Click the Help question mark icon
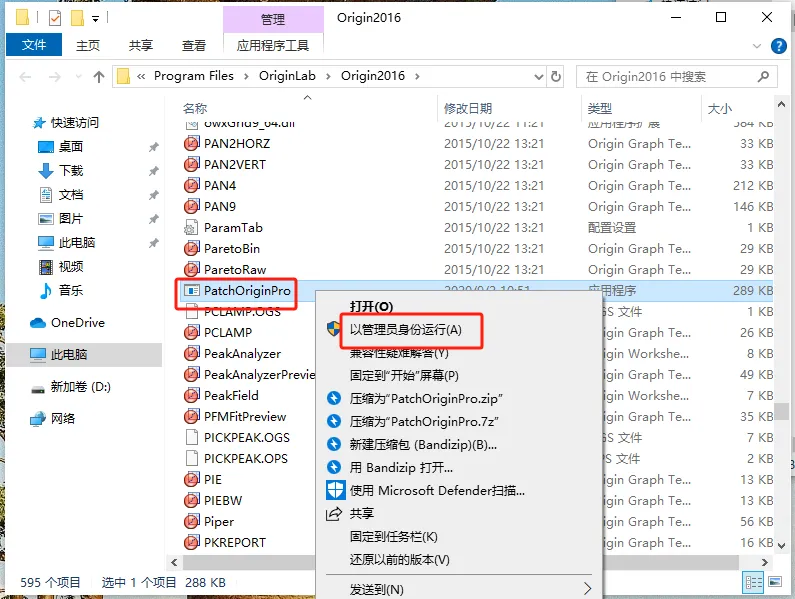This screenshot has height=599, width=795. tap(779, 46)
